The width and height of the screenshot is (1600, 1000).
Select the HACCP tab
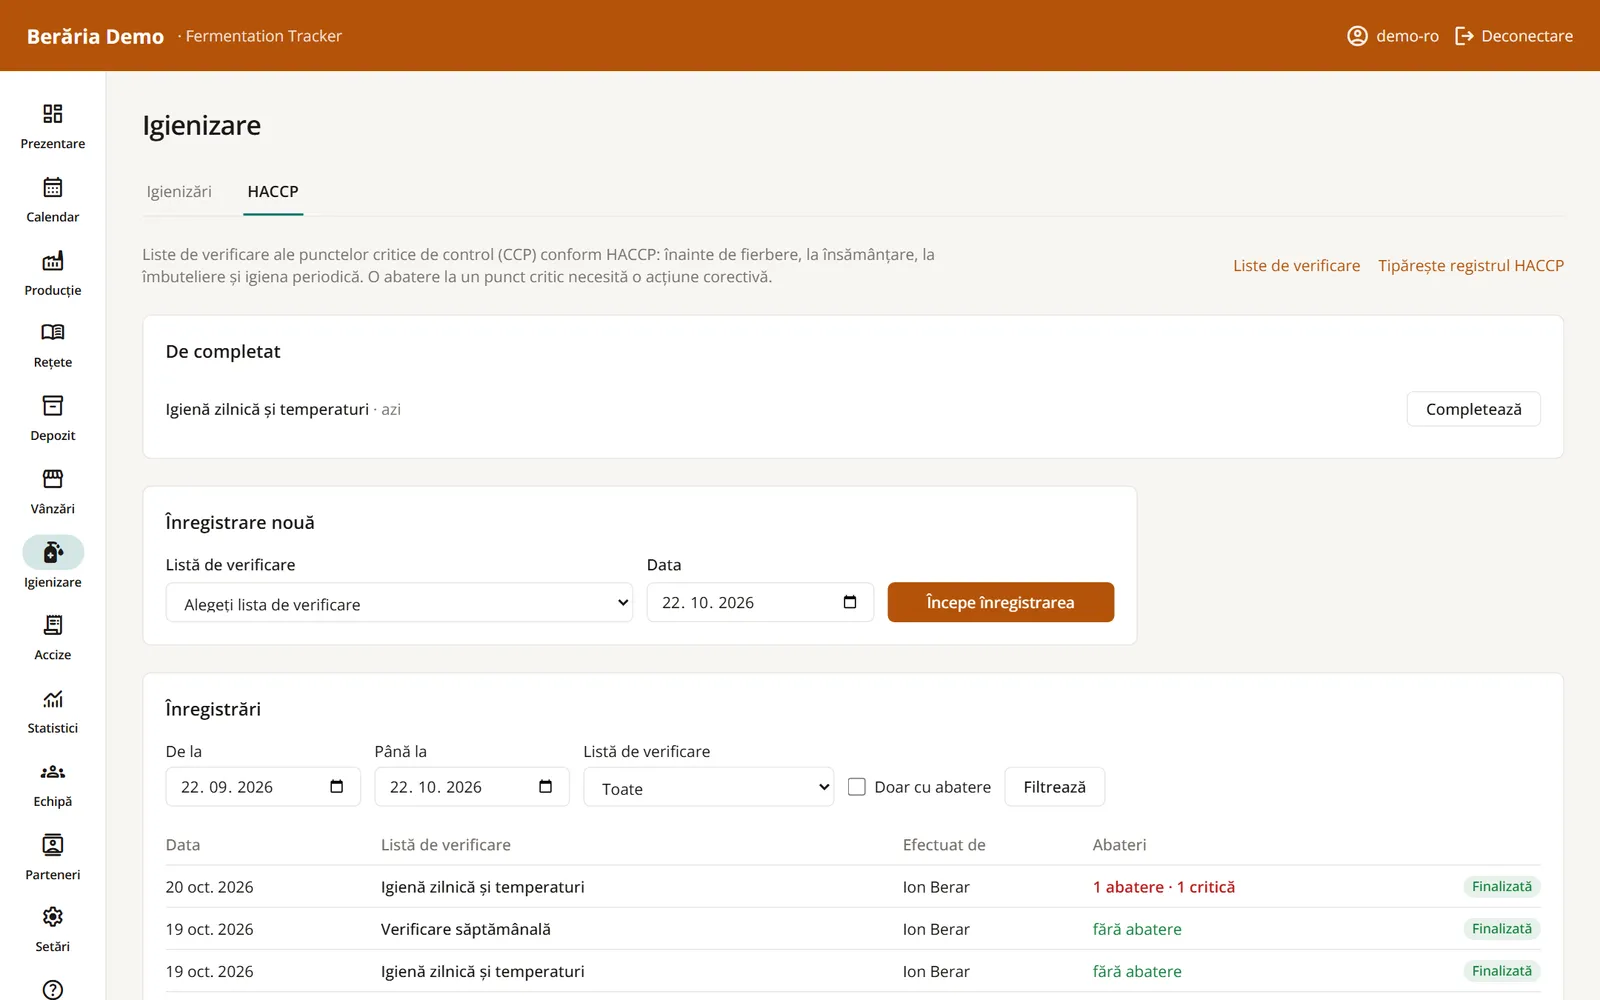[273, 192]
